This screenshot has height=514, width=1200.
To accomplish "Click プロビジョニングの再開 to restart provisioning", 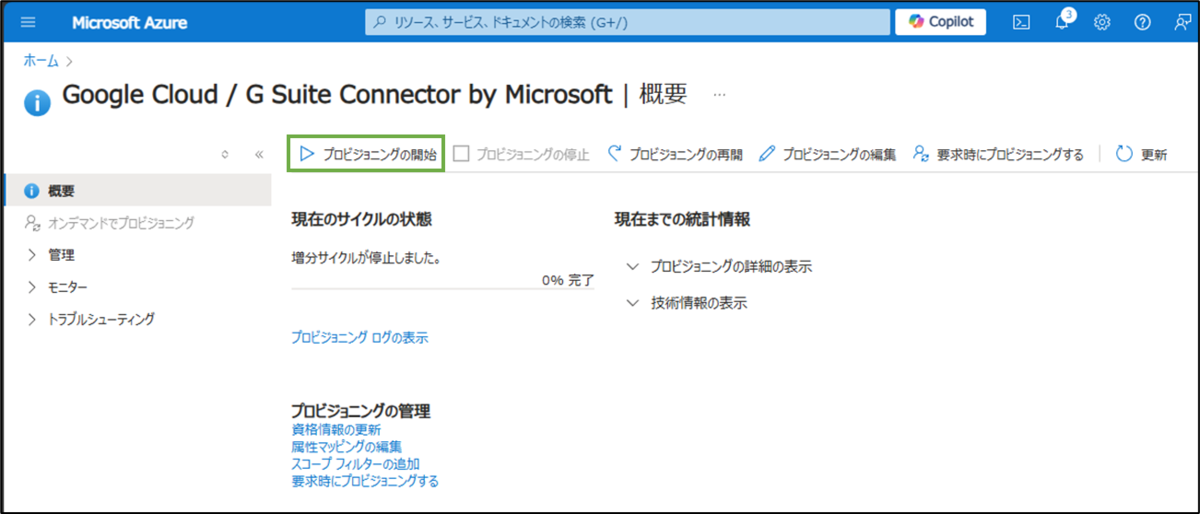I will point(675,154).
